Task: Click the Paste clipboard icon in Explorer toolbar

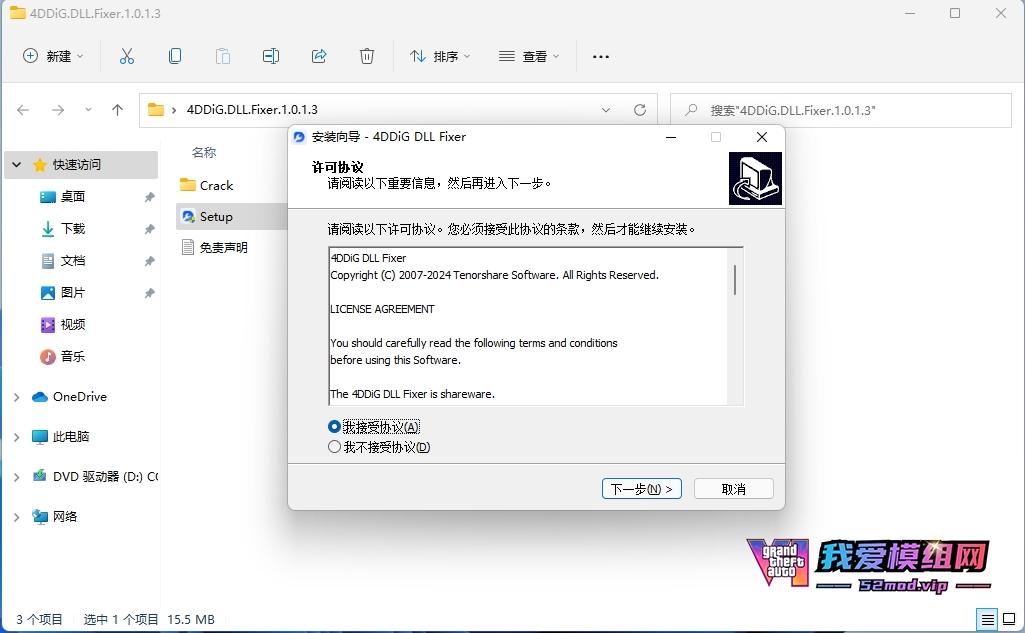Action: [223, 56]
